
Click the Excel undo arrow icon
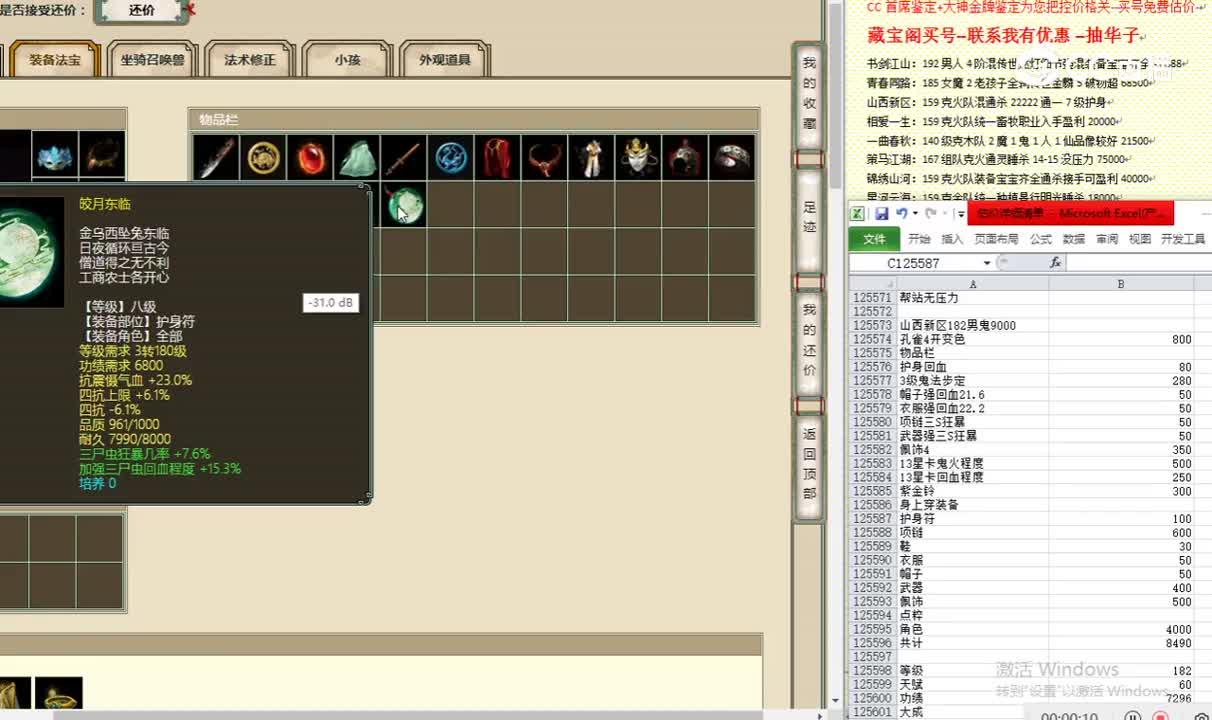pos(902,214)
